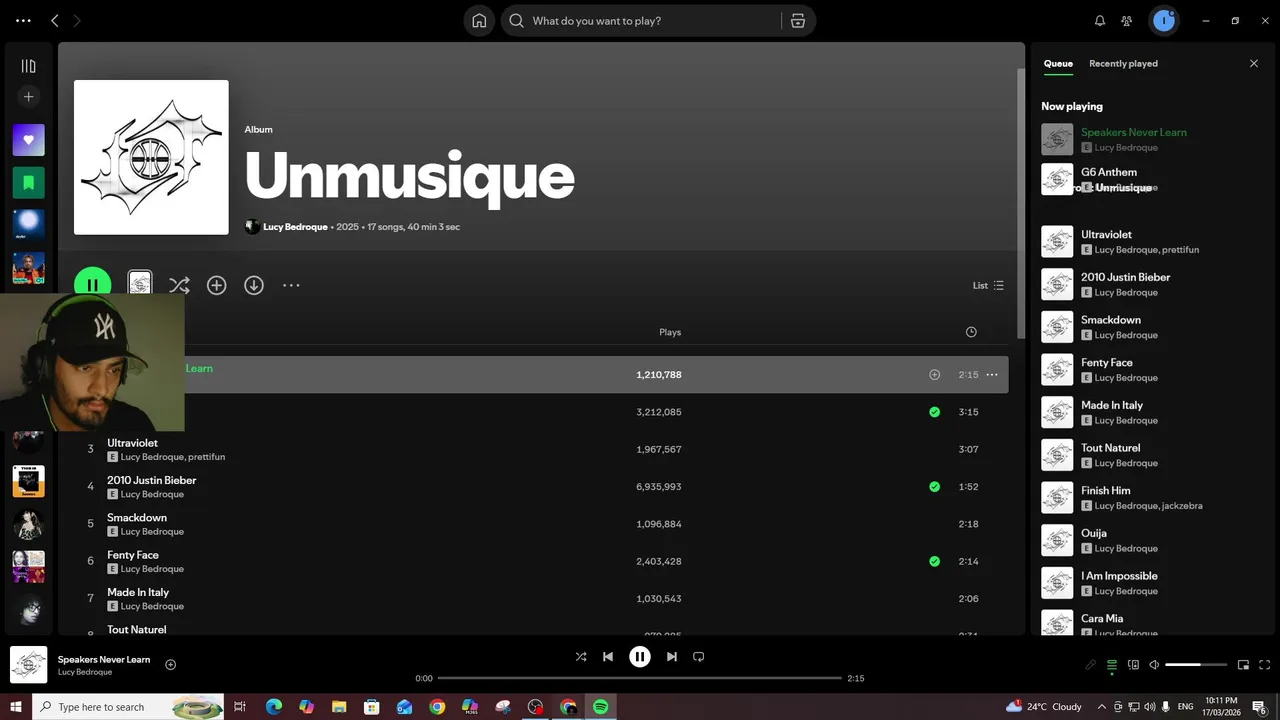Toggle shuffle in the player controls
The width and height of the screenshot is (1280, 720).
pos(581,657)
